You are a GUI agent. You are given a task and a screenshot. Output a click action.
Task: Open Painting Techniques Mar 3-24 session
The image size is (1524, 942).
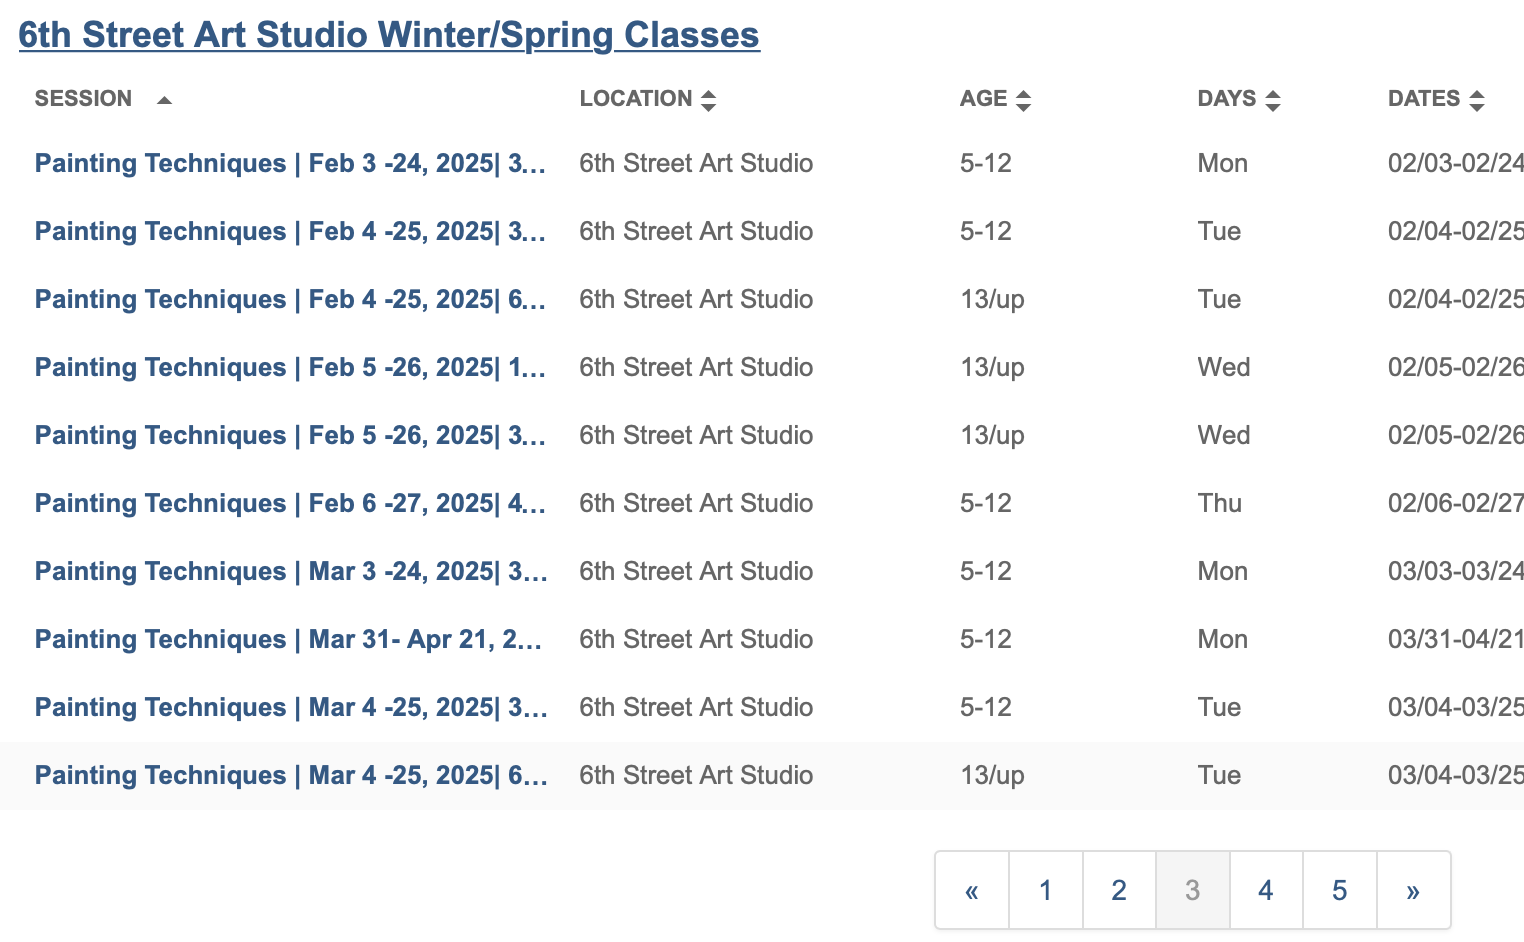pos(290,571)
